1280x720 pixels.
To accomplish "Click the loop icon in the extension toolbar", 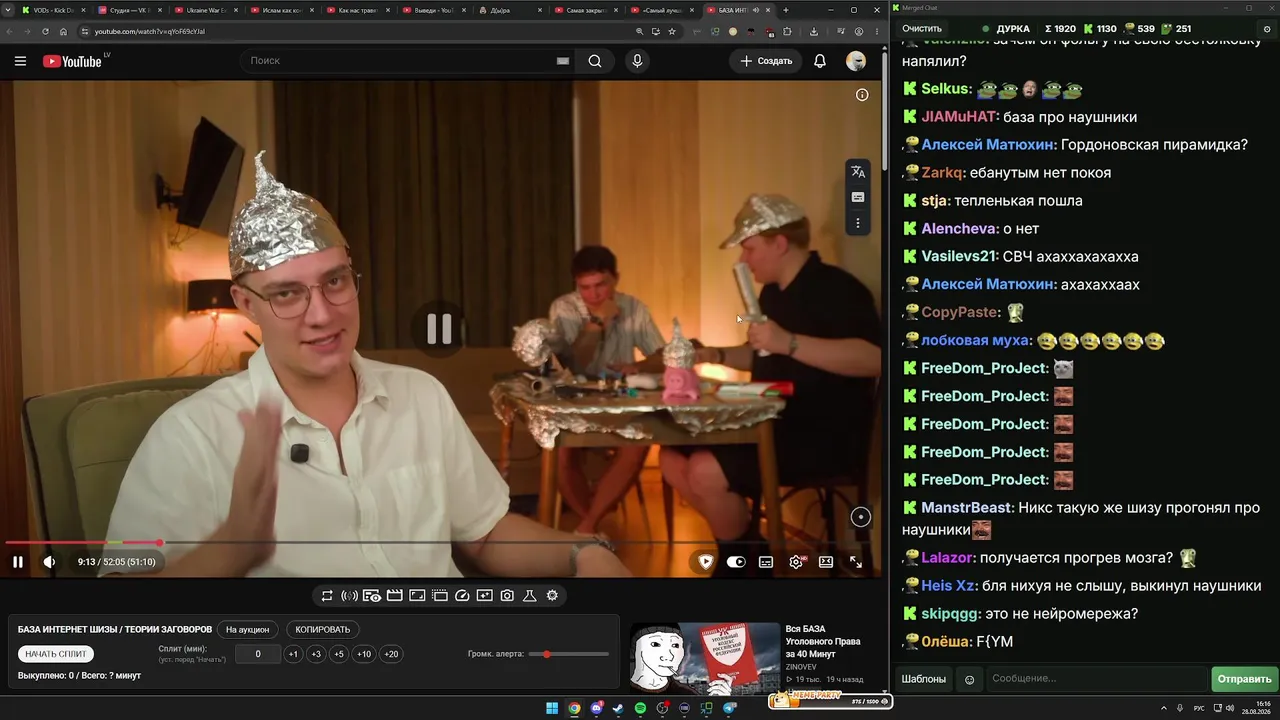I will click(327, 596).
